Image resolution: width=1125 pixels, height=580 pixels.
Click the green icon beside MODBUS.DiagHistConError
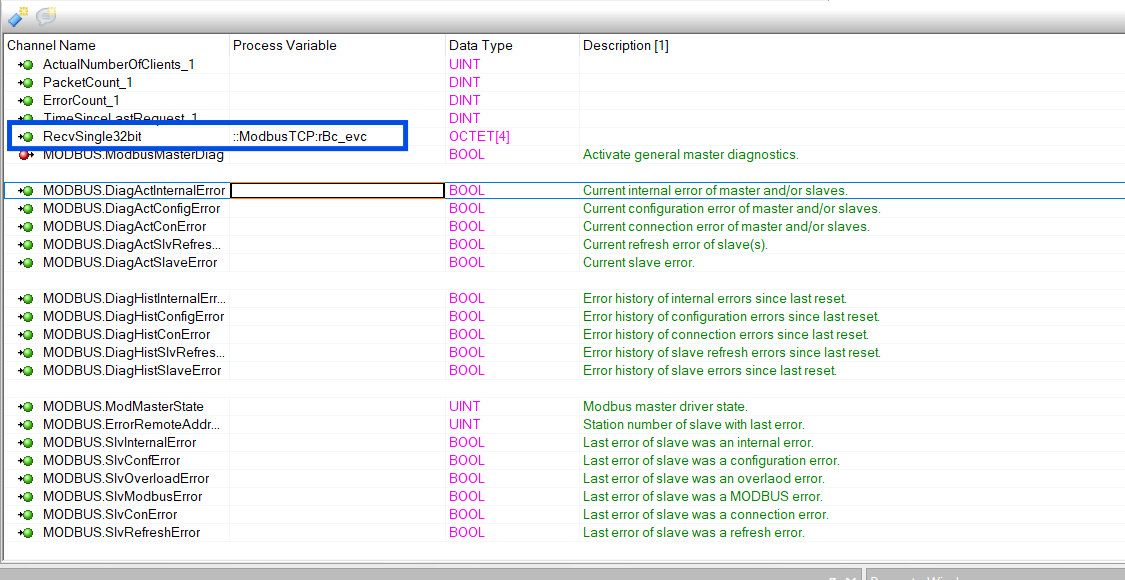pyautogui.click(x=26, y=335)
